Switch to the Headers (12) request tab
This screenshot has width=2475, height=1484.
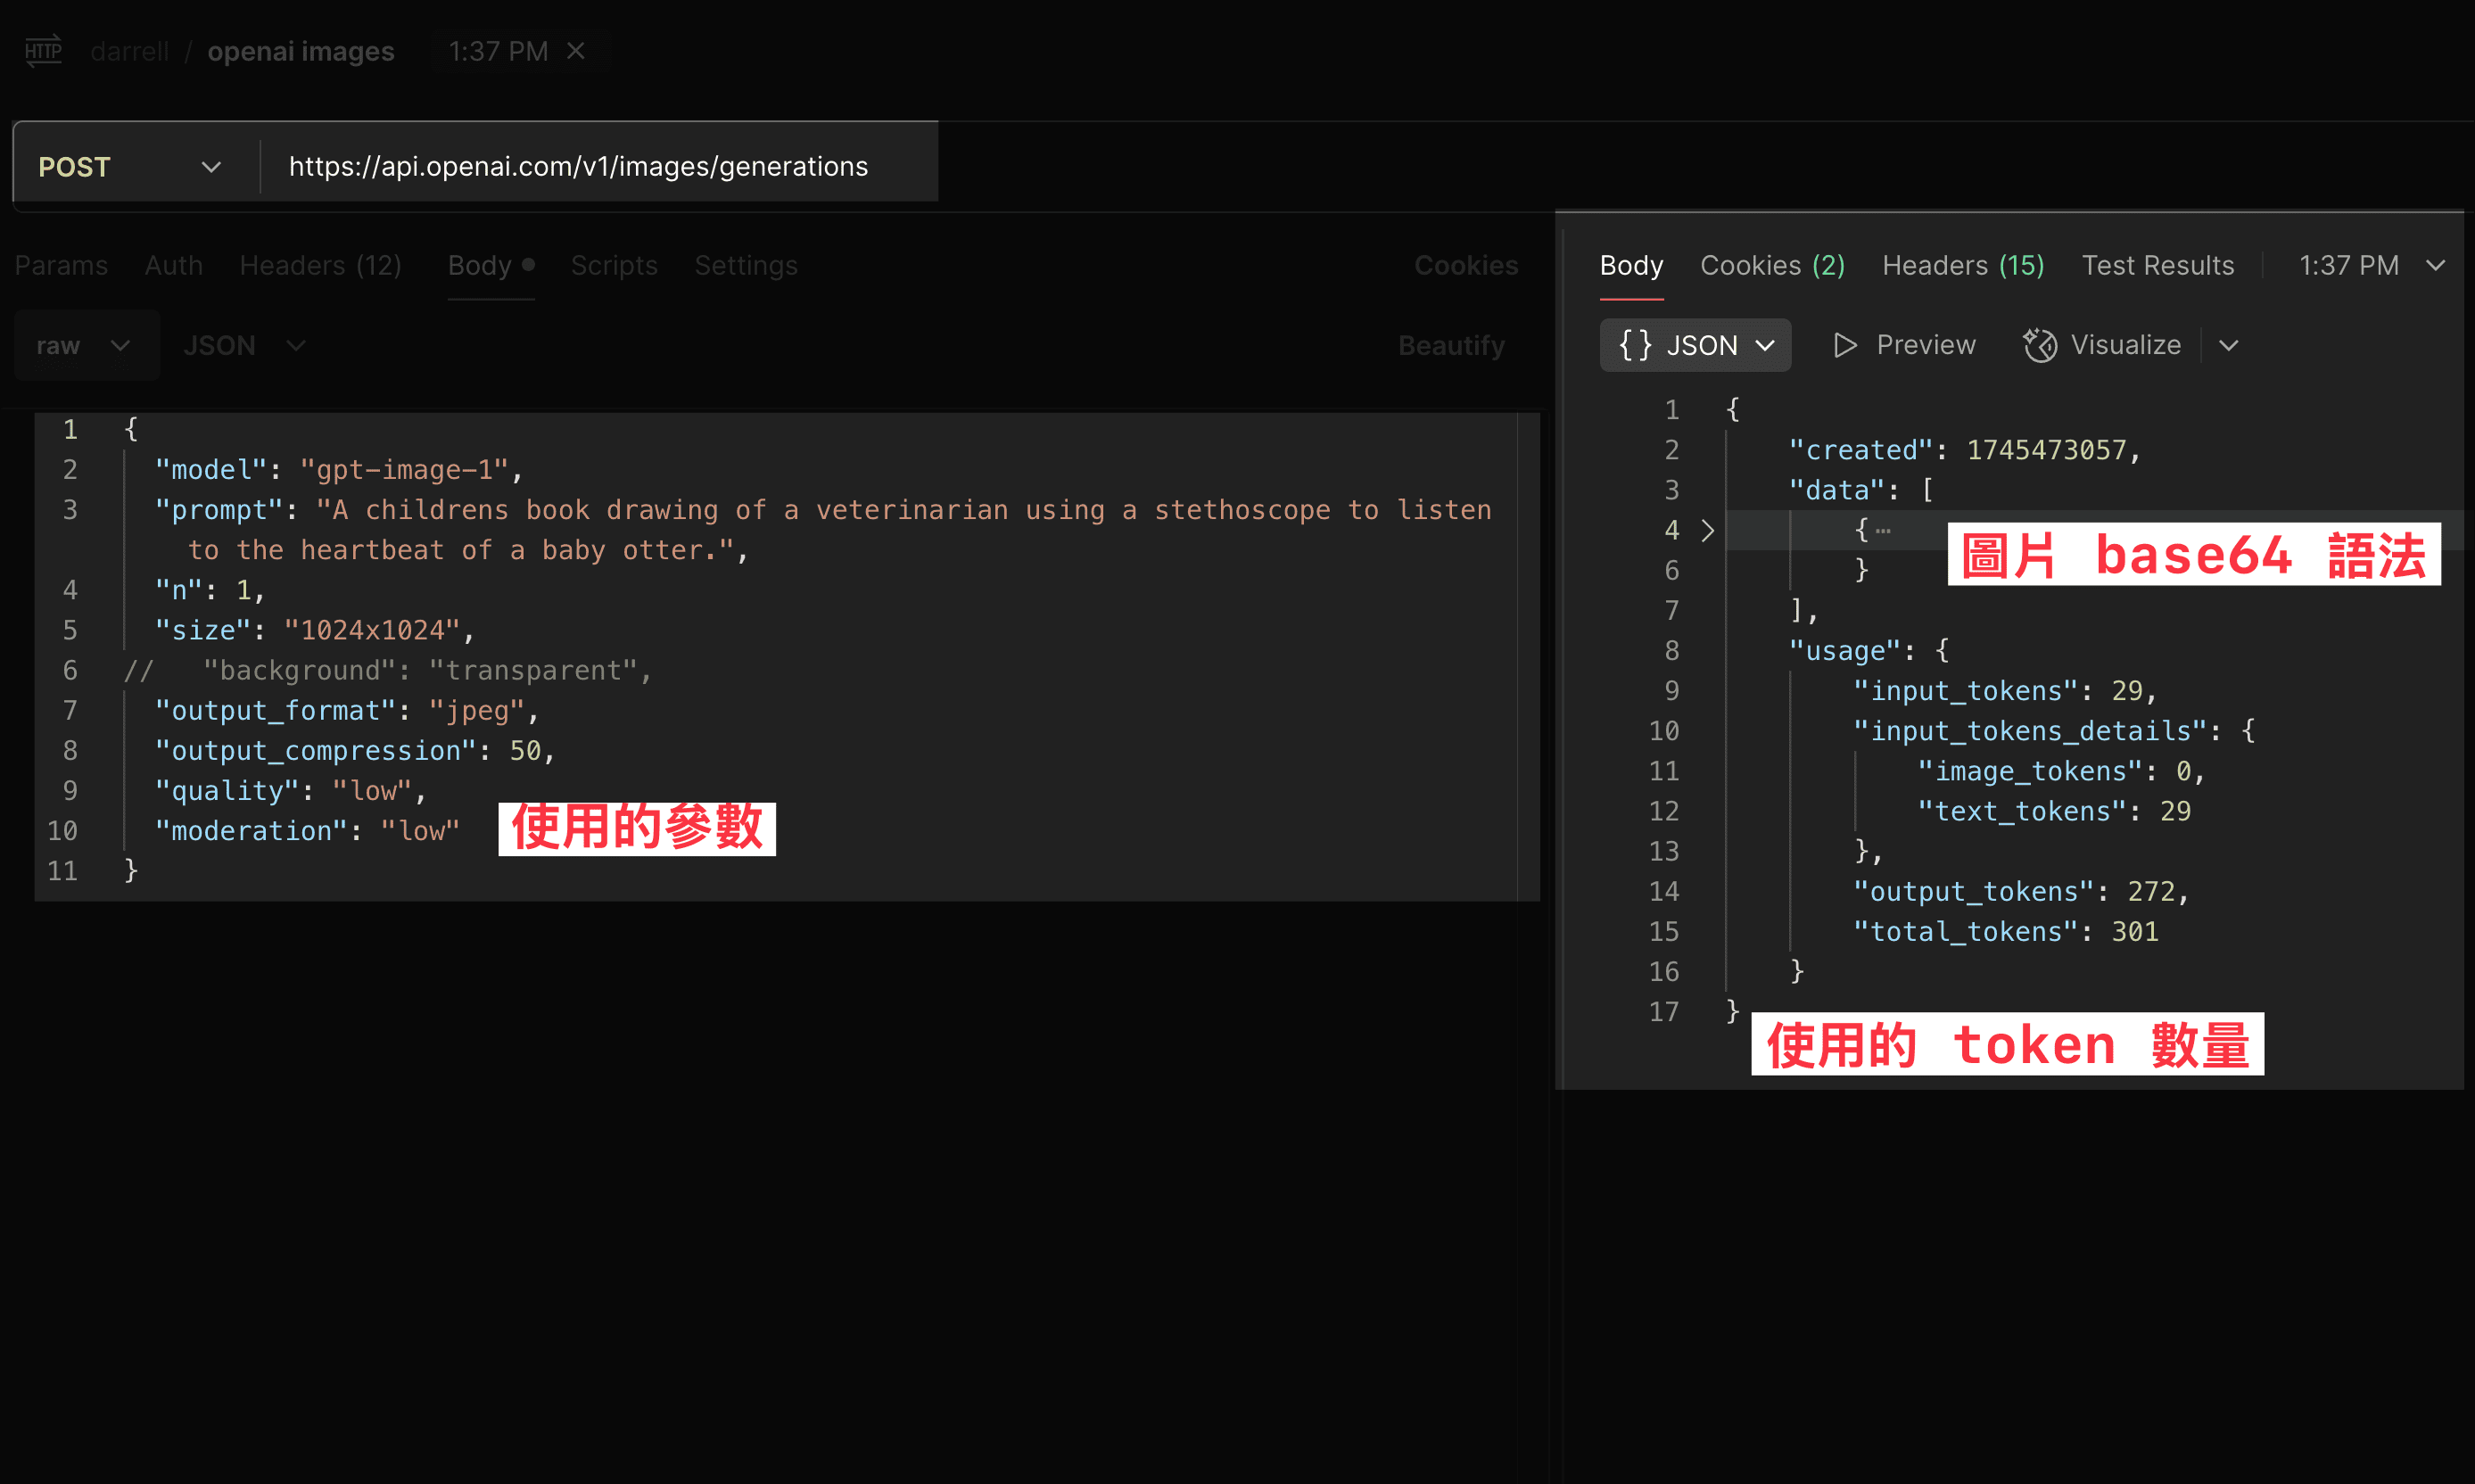(x=320, y=265)
